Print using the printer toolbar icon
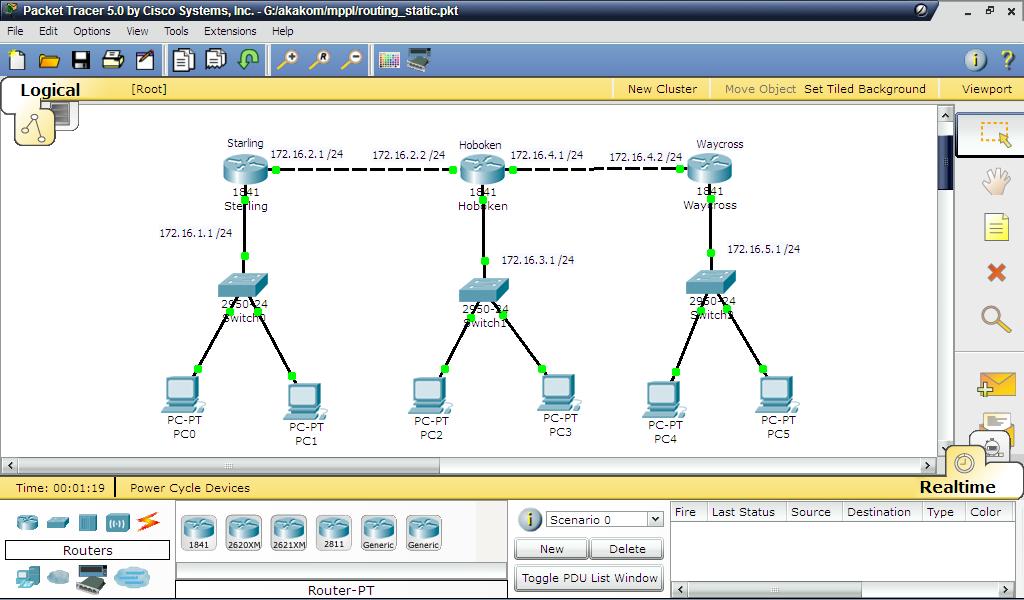 pos(113,60)
